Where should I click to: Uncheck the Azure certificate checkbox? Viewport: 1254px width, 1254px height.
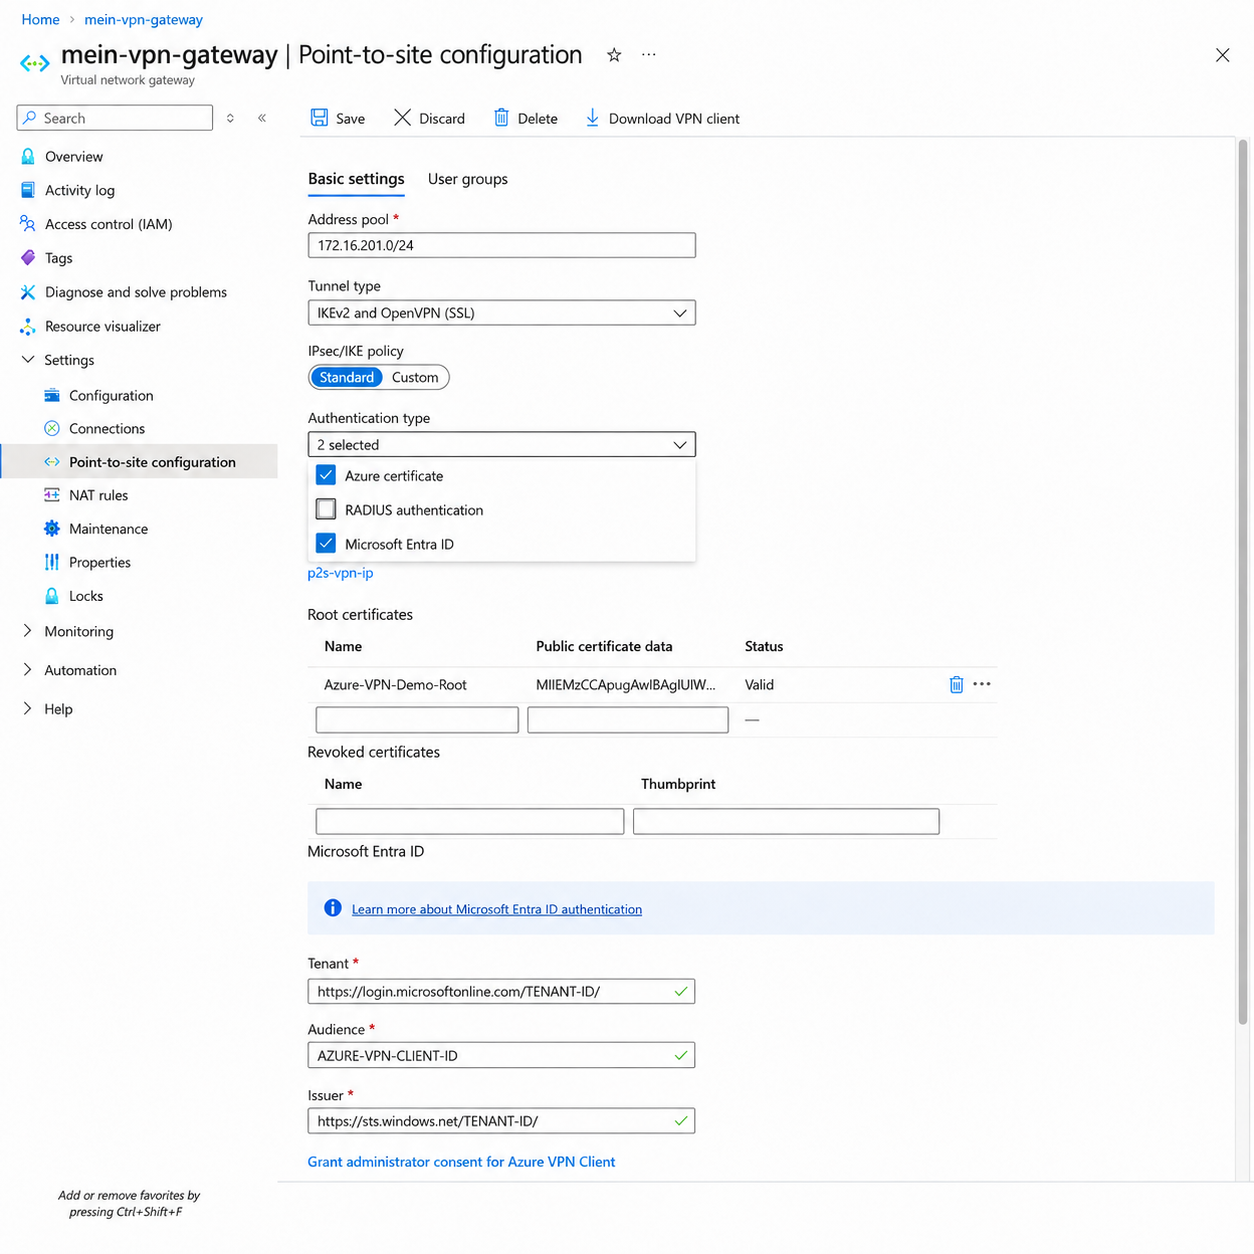point(326,475)
